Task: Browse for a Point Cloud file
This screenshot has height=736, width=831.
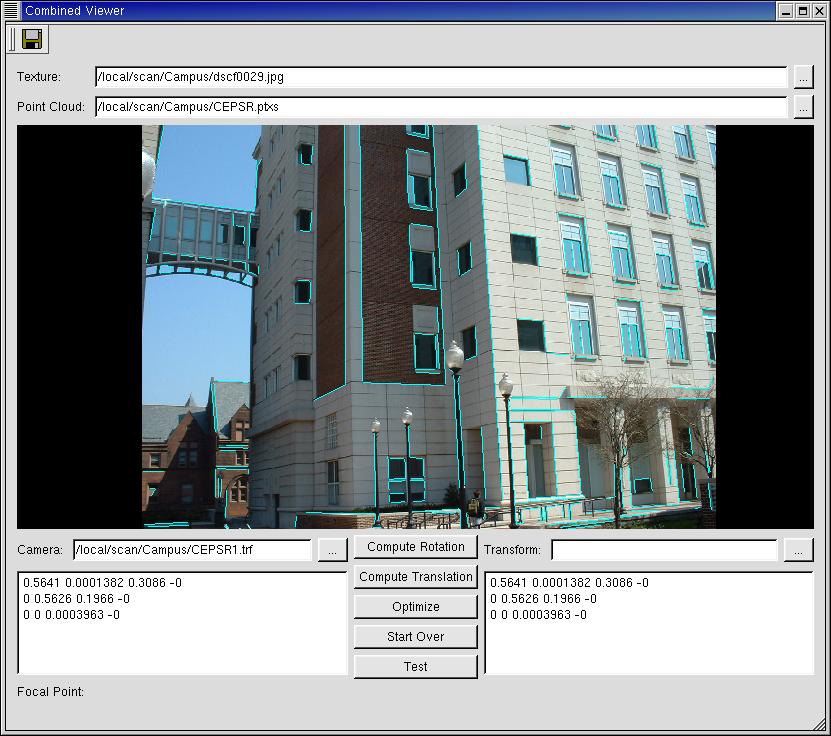Action: click(803, 107)
